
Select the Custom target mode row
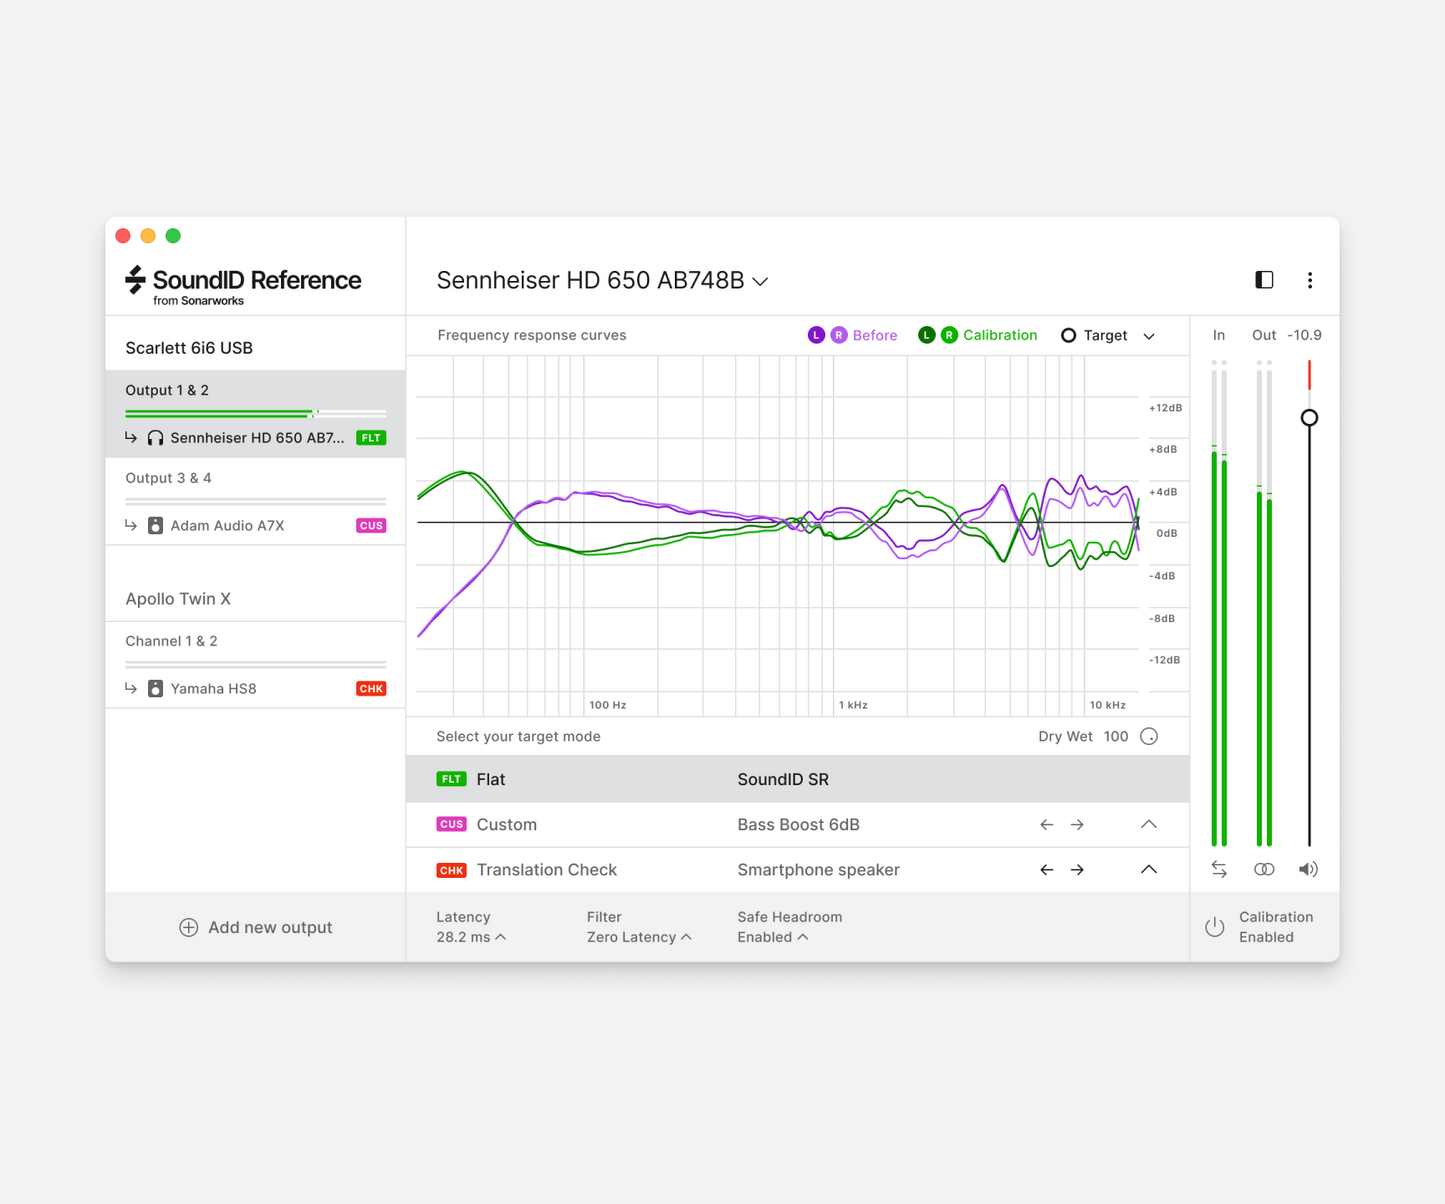[x=798, y=825]
